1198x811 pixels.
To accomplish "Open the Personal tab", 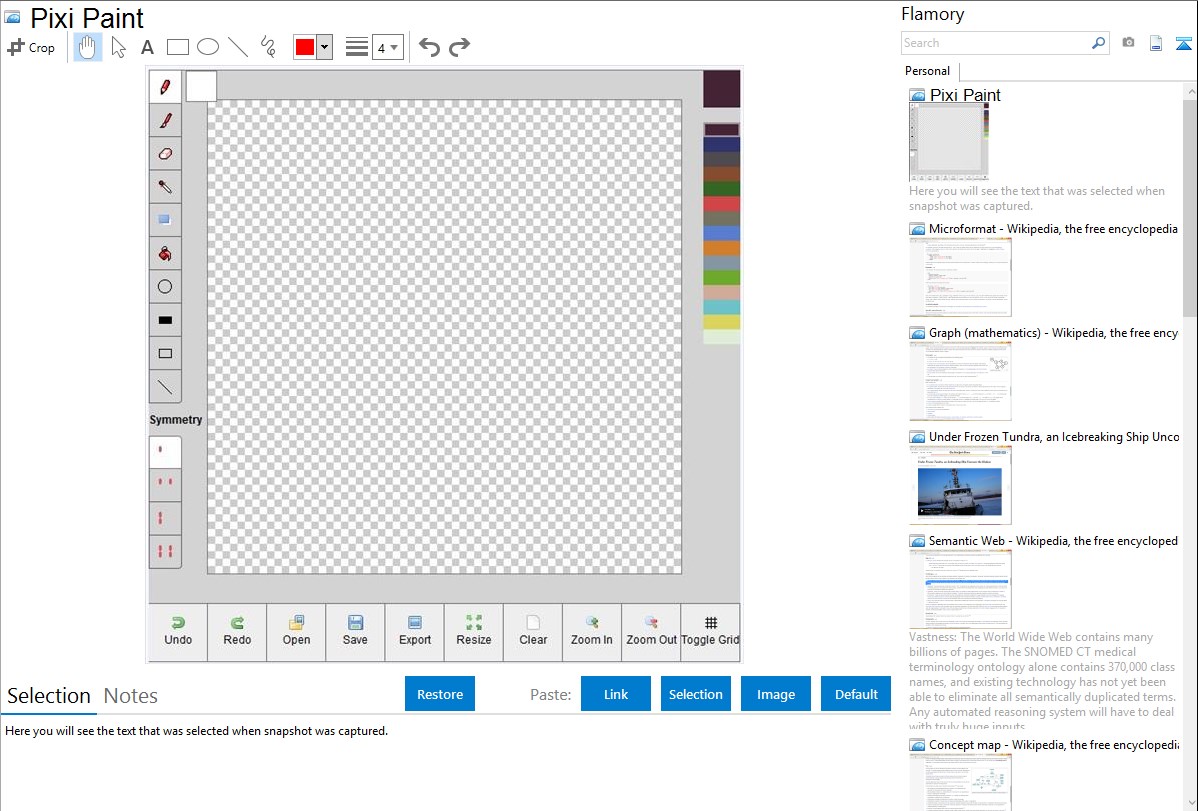I will coord(927,71).
